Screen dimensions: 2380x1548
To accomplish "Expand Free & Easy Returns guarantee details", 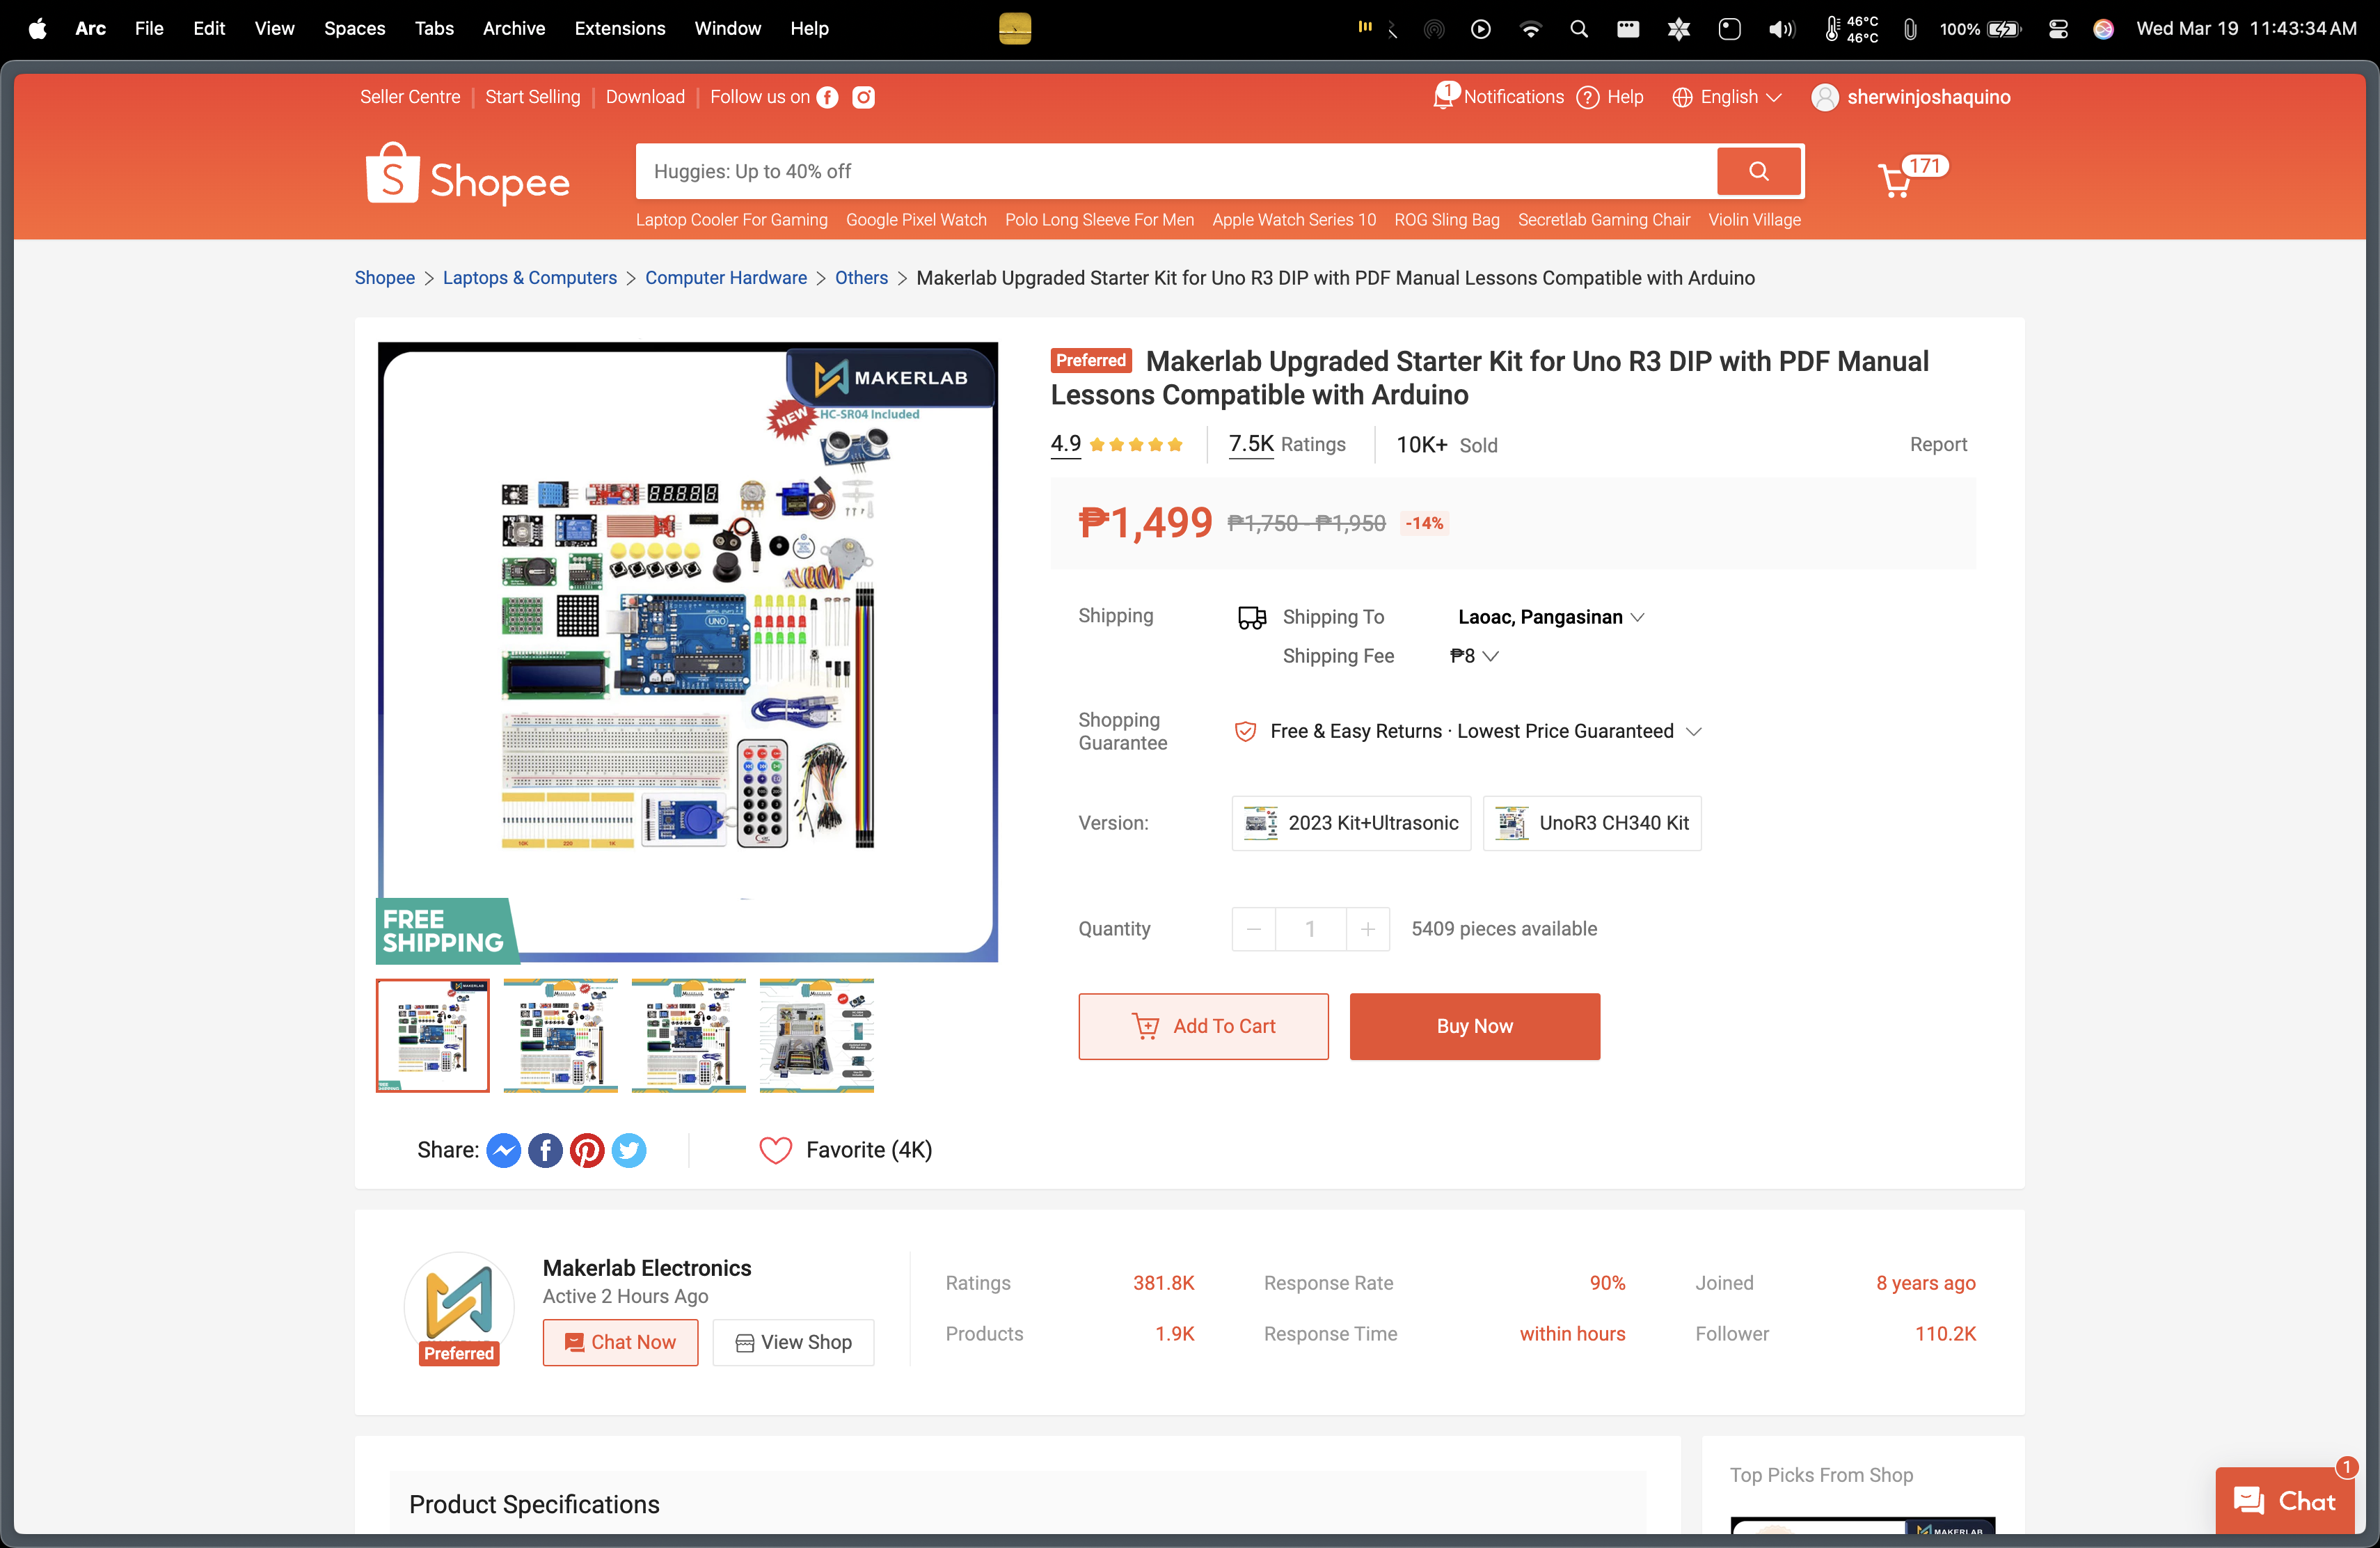I will pos(1485,732).
